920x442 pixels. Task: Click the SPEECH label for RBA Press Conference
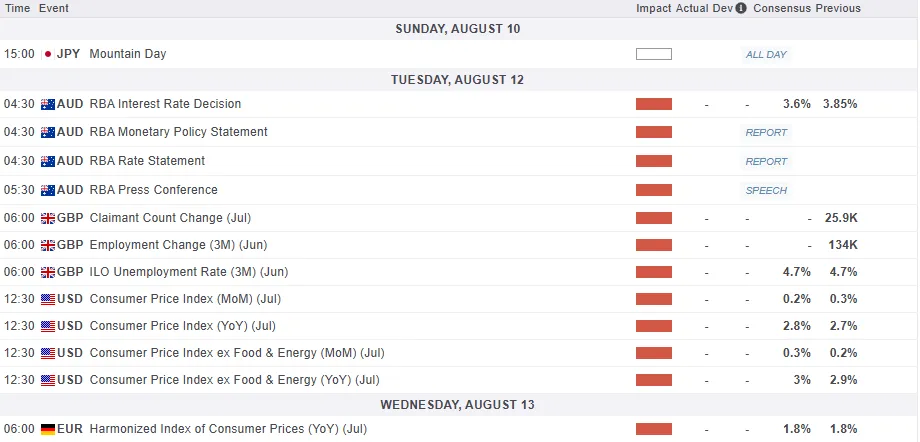(766, 190)
